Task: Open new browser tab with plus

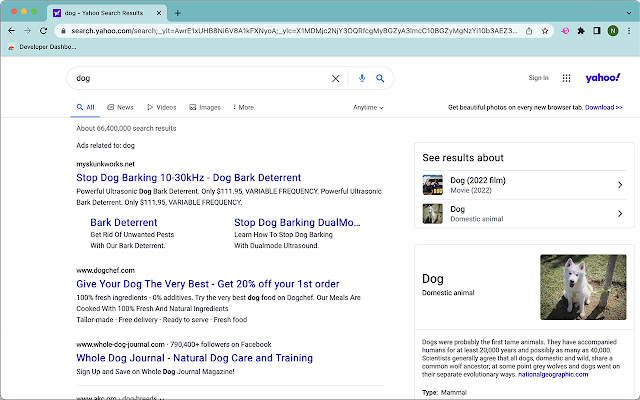Action: point(178,13)
